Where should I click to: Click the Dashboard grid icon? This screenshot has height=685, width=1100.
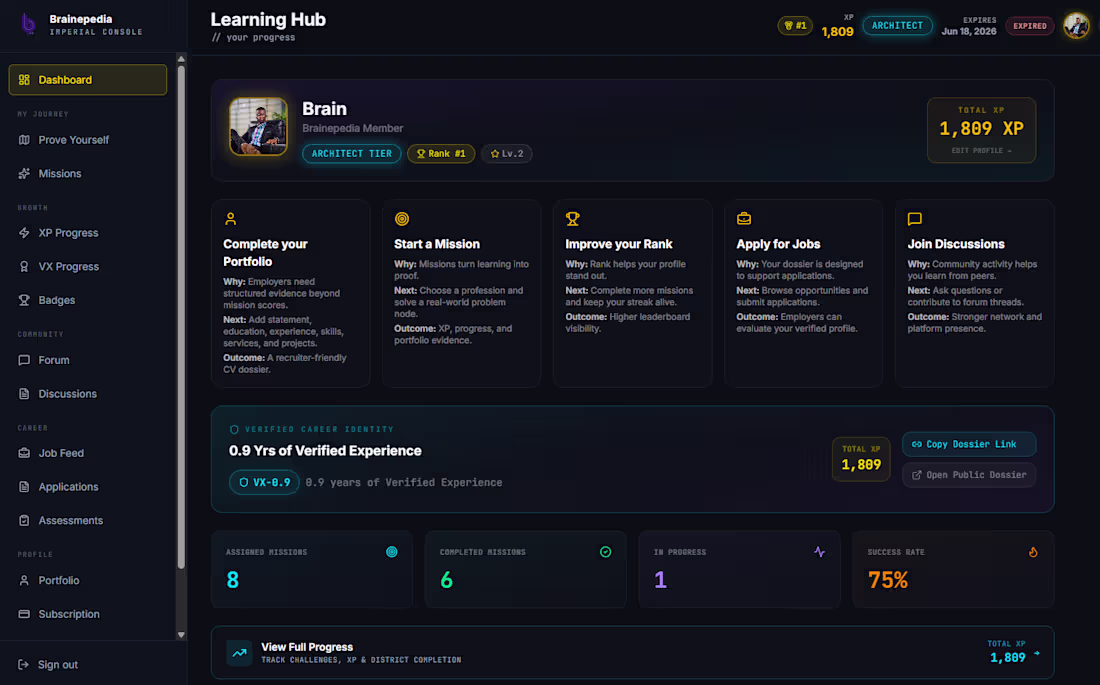coord(24,80)
